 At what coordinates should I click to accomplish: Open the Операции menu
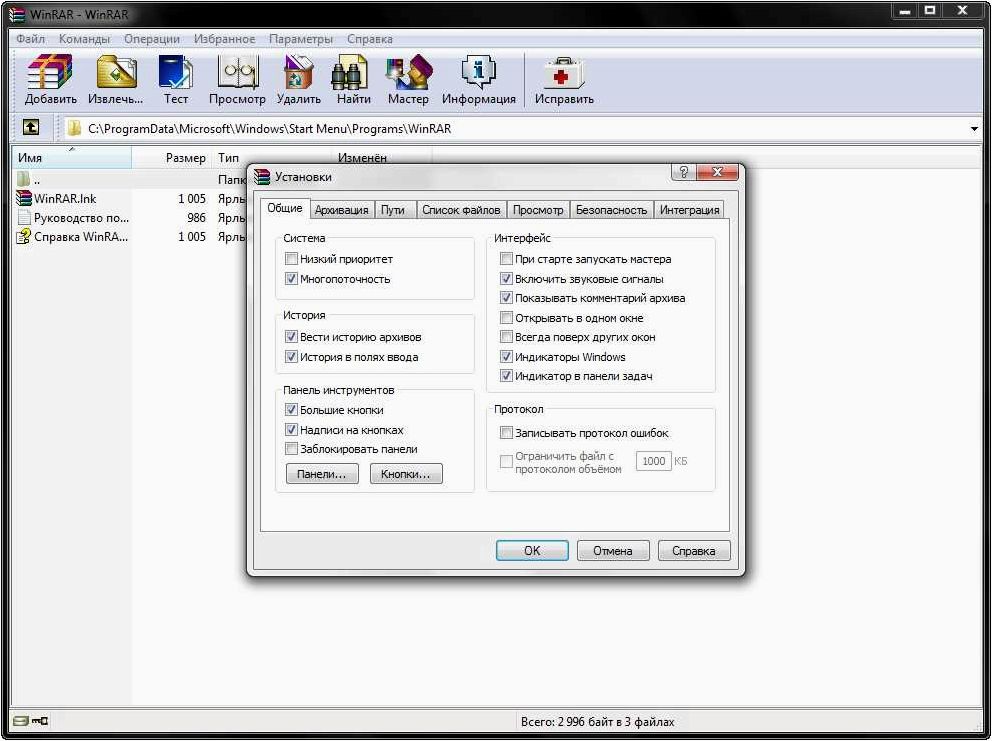pyautogui.click(x=152, y=39)
